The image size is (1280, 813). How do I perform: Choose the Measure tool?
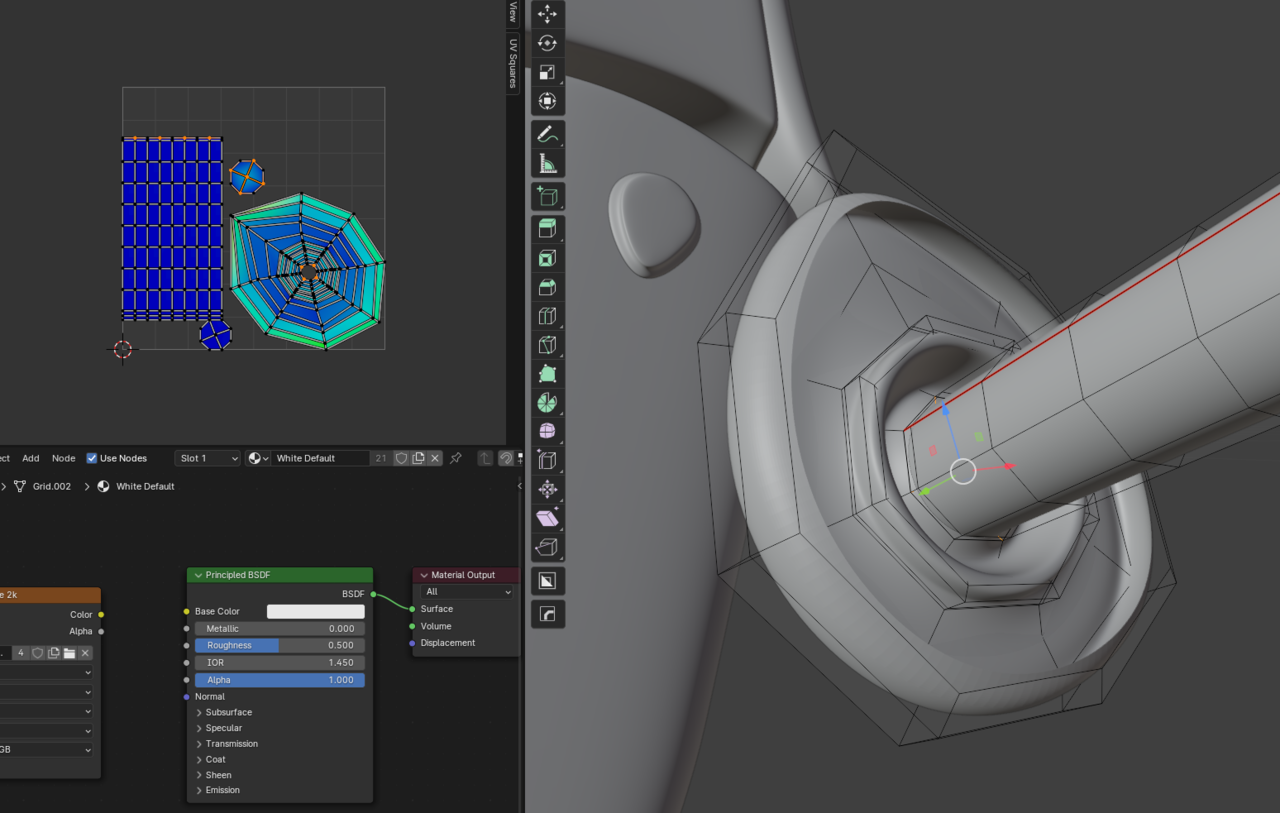(547, 164)
